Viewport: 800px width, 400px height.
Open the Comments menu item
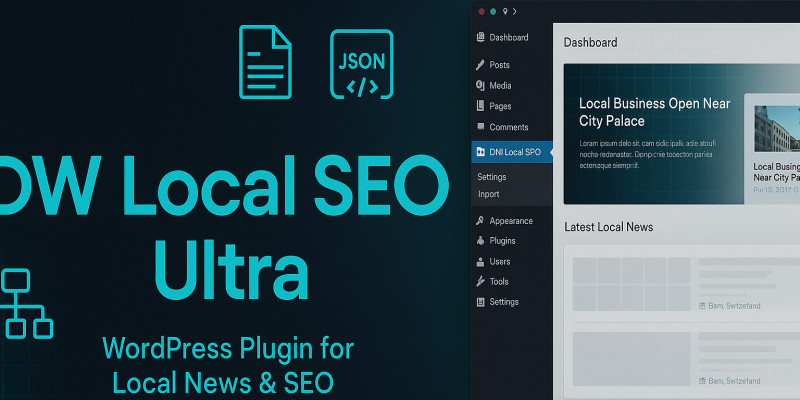click(x=509, y=127)
